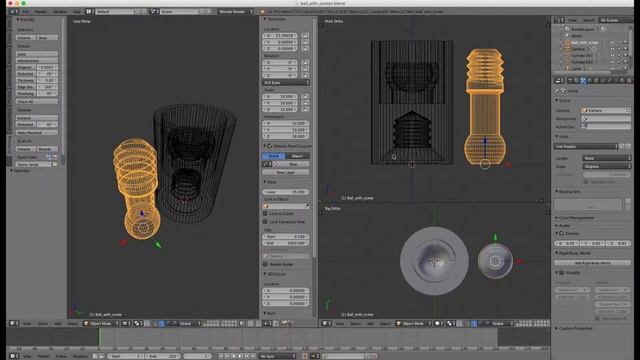Open Object Mode dropdown in right 3D view

tap(413, 323)
